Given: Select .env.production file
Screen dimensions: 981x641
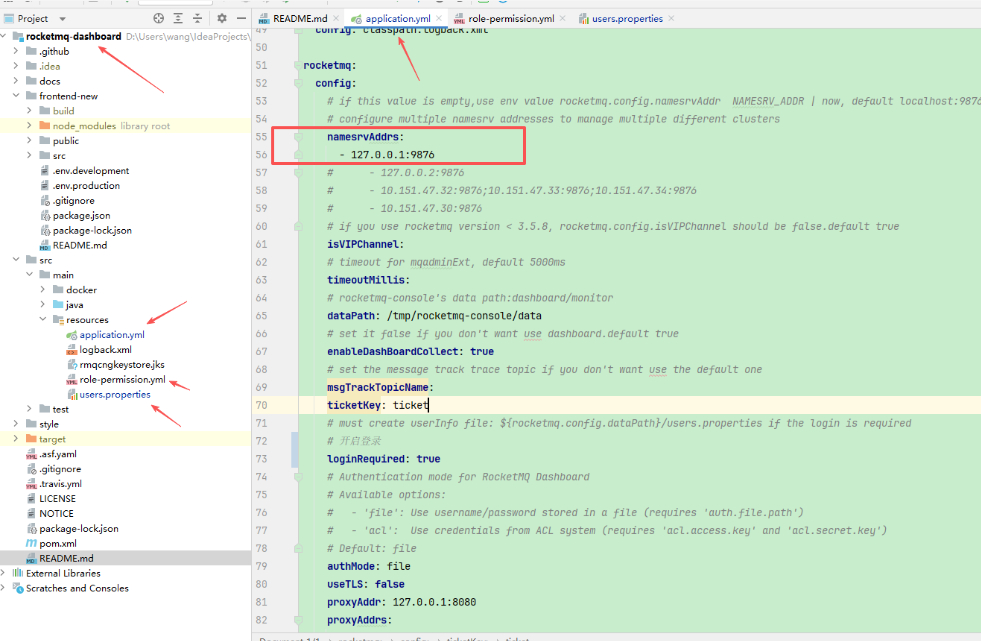Looking at the screenshot, I should 86,186.
